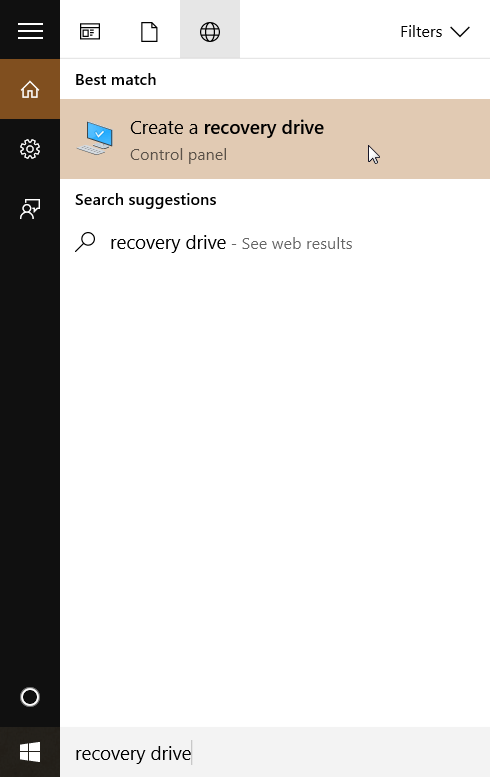
Task: Open the Feedback icon in sidebar
Action: click(x=30, y=209)
